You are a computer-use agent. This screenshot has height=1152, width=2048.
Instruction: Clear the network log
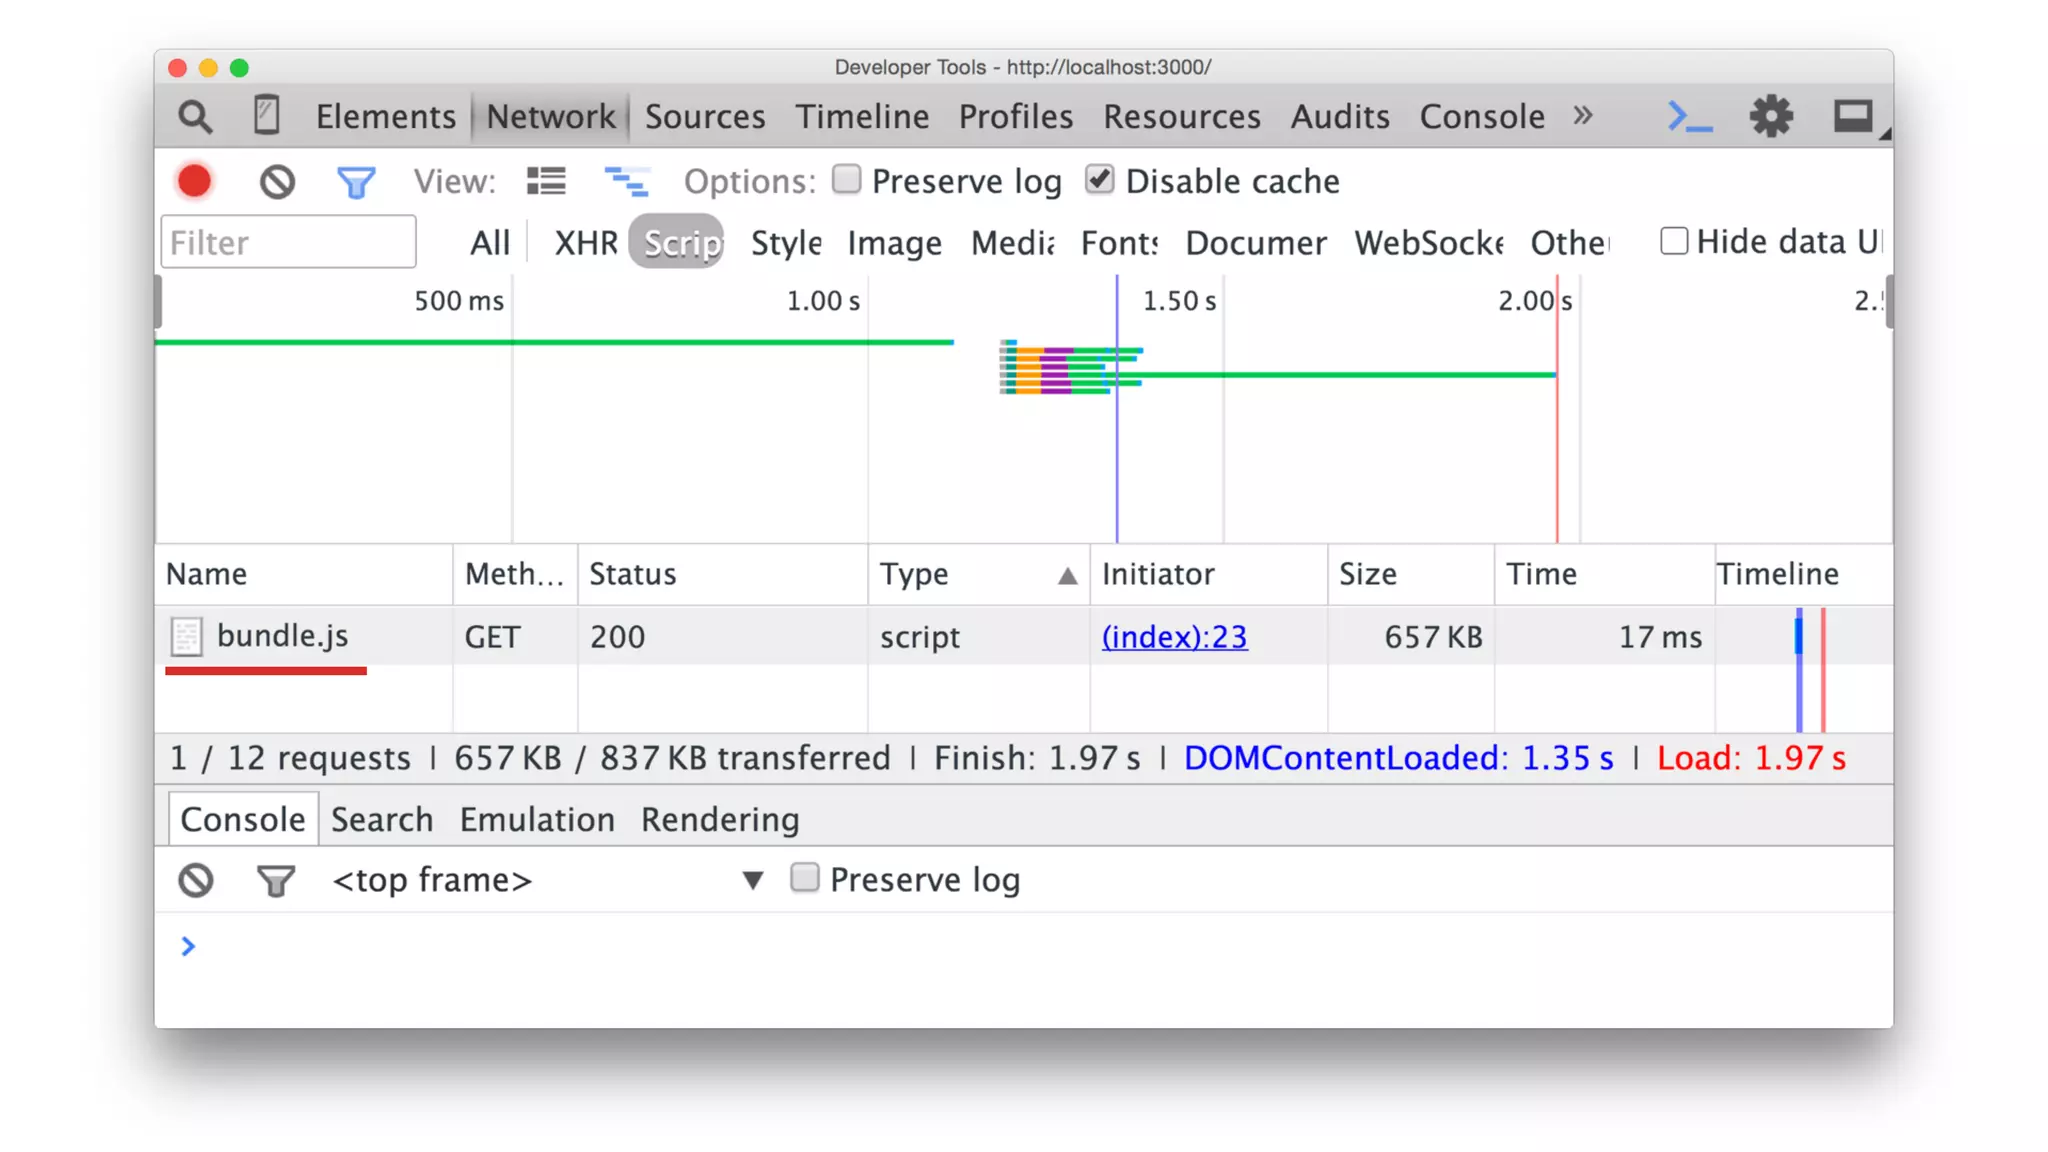pos(277,182)
